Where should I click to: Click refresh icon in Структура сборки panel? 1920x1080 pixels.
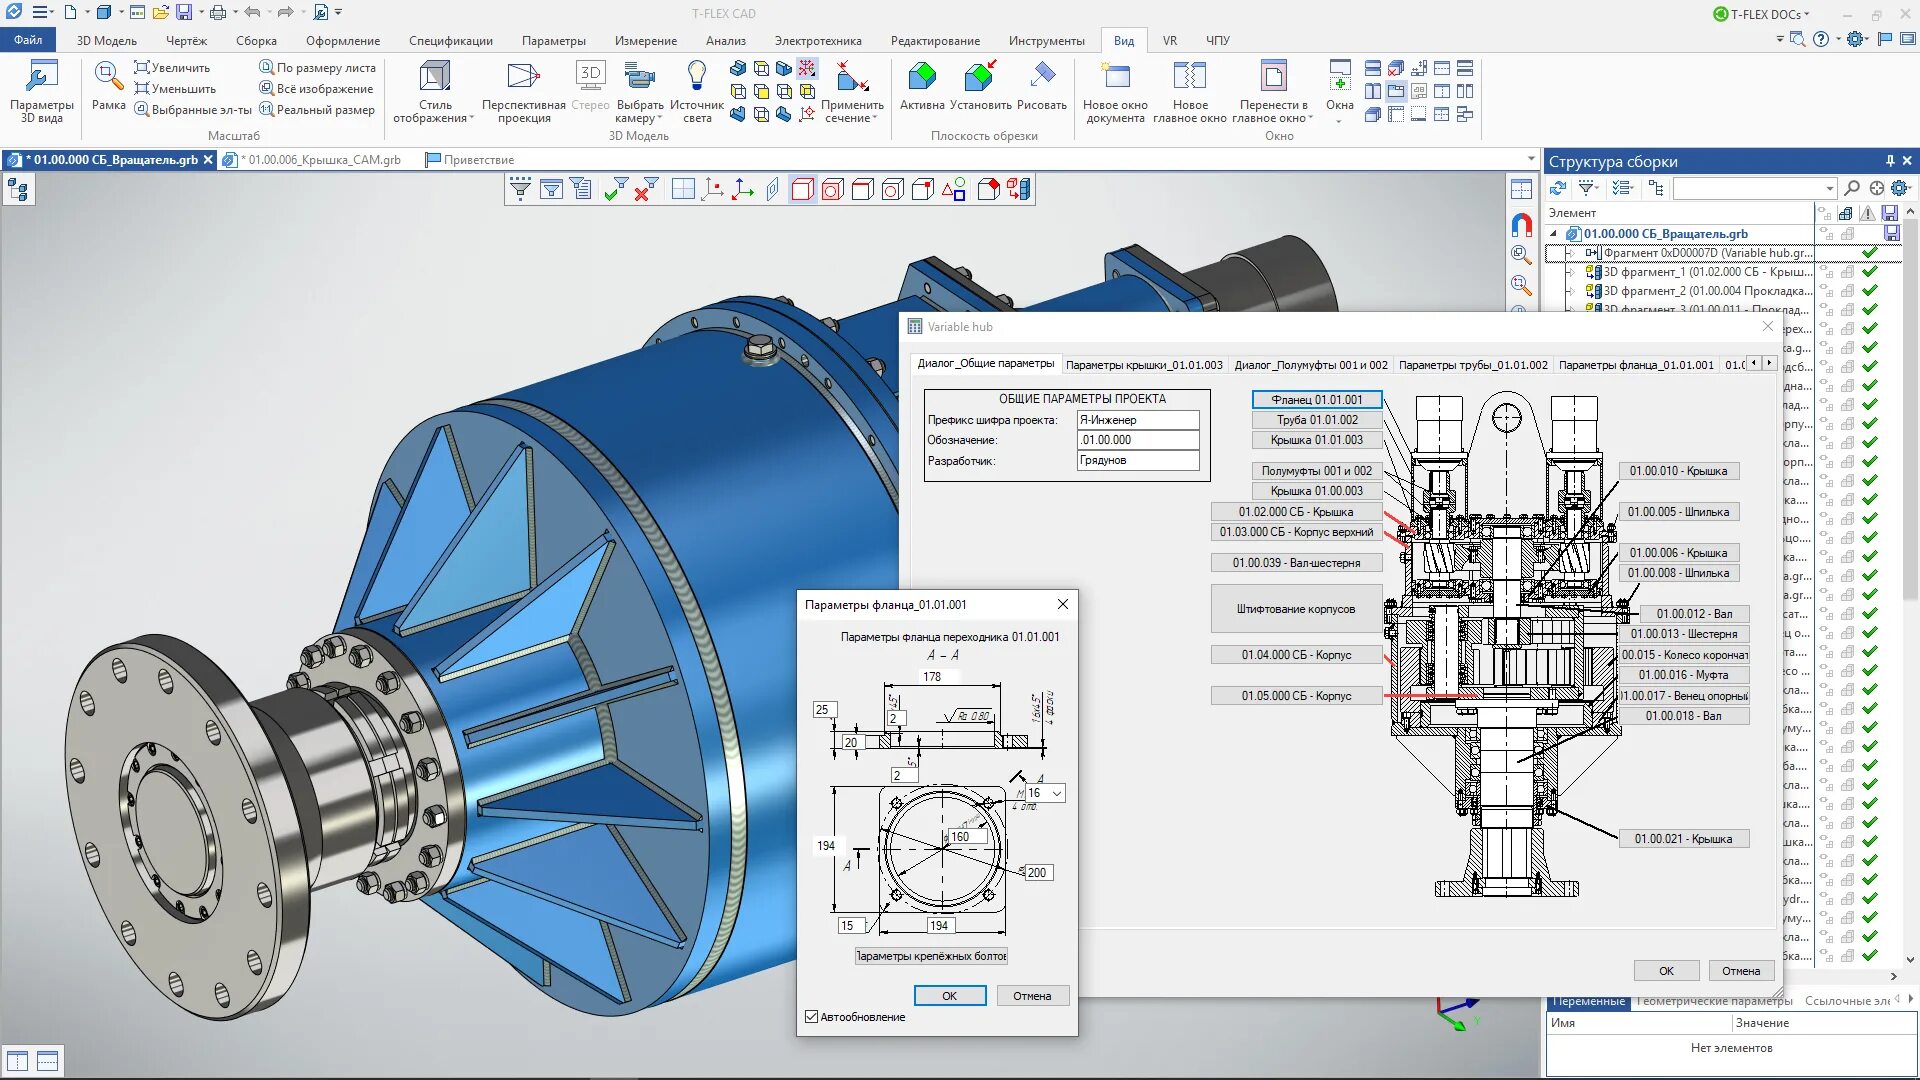point(1558,188)
